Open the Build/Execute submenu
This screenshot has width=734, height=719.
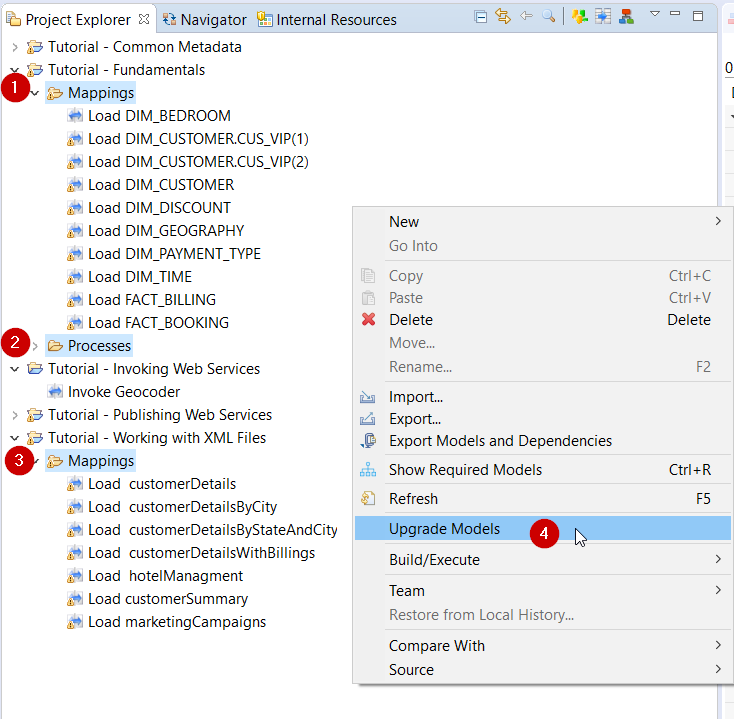543,560
